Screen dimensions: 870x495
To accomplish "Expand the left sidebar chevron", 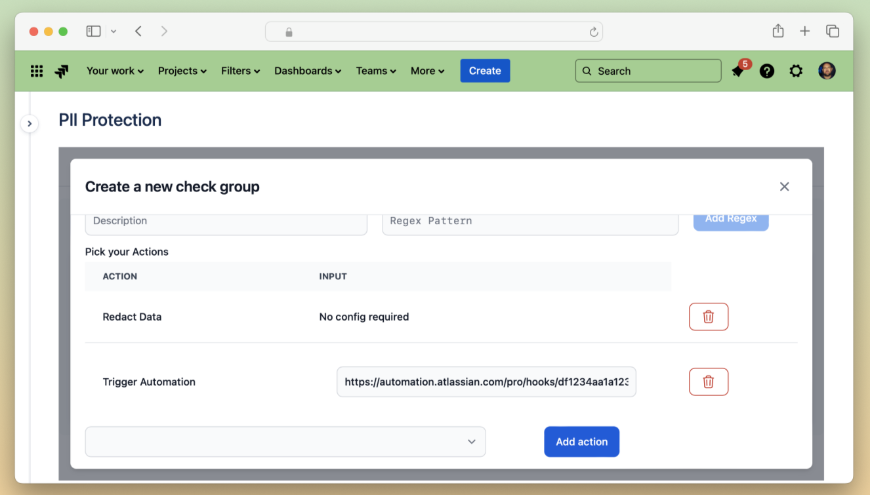I will [29, 123].
